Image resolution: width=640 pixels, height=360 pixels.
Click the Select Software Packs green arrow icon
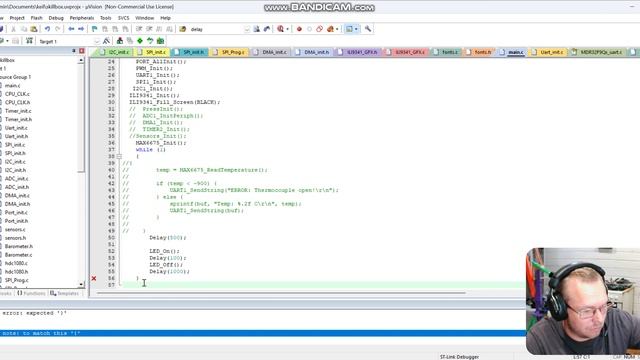(150, 41)
